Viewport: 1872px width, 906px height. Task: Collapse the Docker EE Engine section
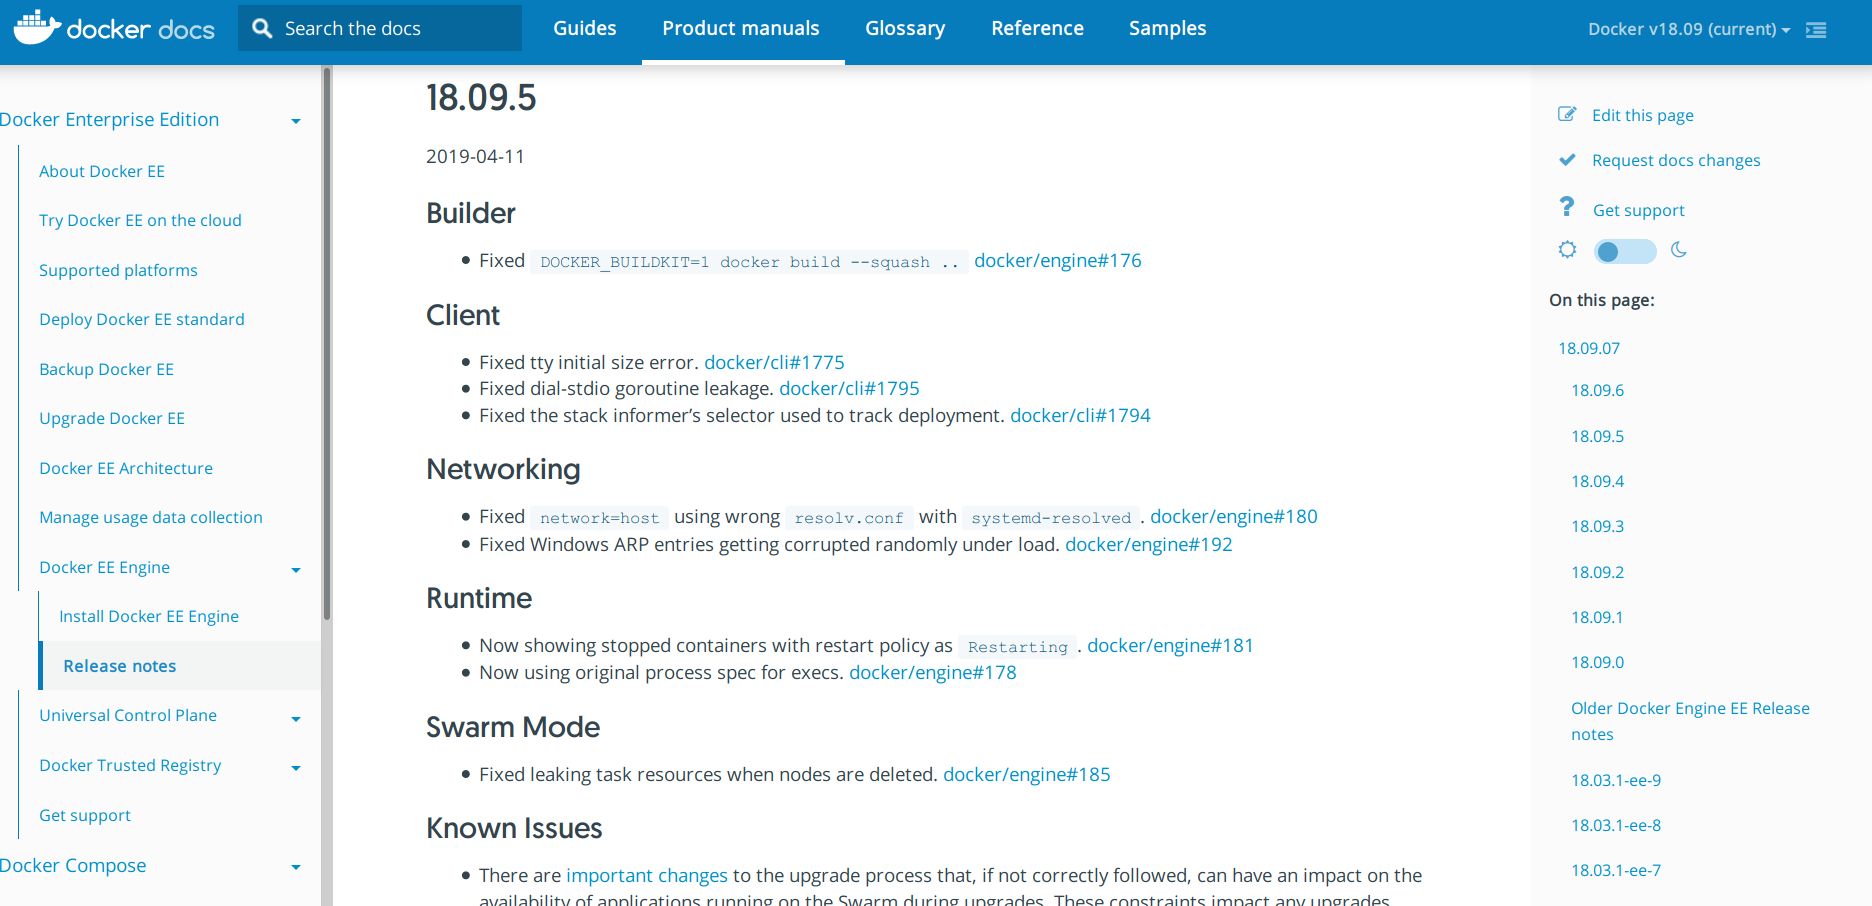pos(295,570)
